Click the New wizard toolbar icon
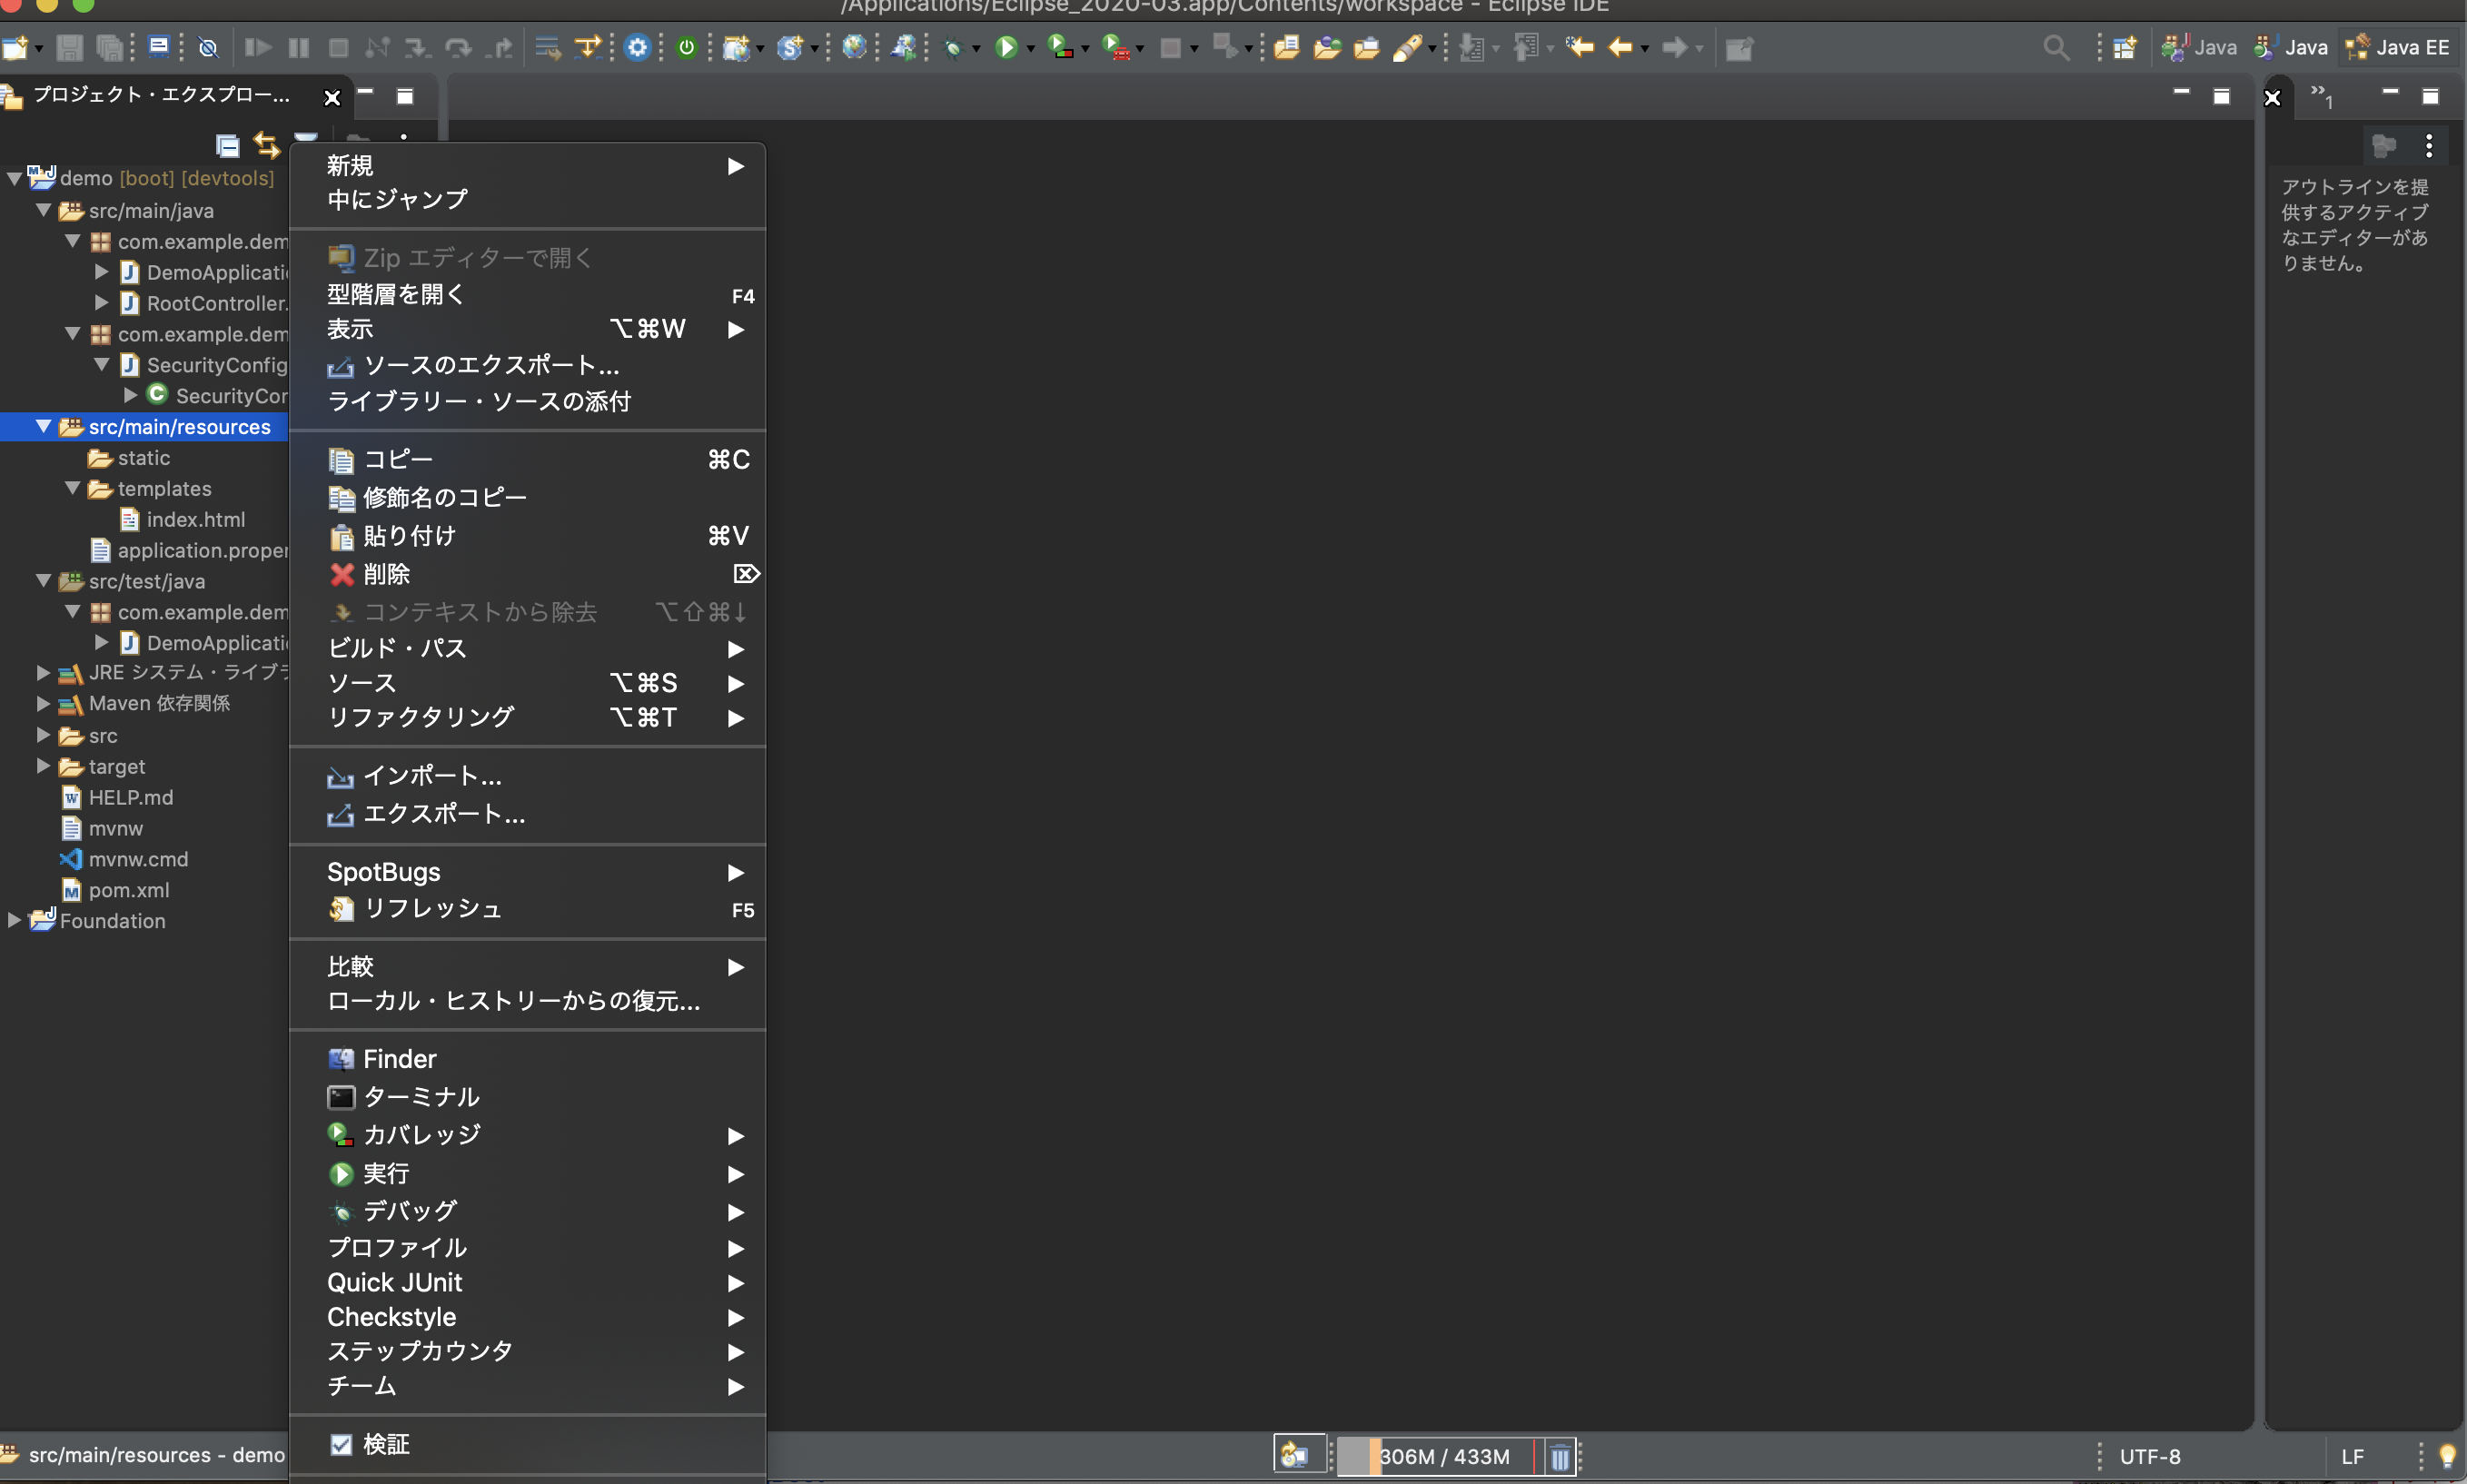Viewport: 2467px width, 1484px height. [x=15, y=47]
